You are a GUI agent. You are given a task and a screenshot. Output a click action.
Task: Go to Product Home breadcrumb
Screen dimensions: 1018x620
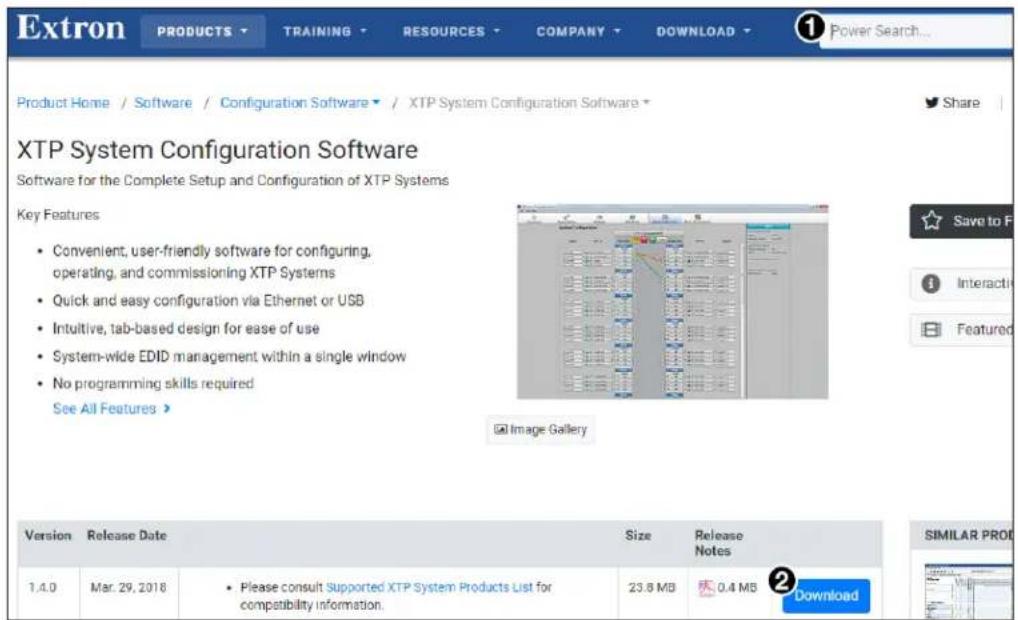pyautogui.click(x=63, y=103)
